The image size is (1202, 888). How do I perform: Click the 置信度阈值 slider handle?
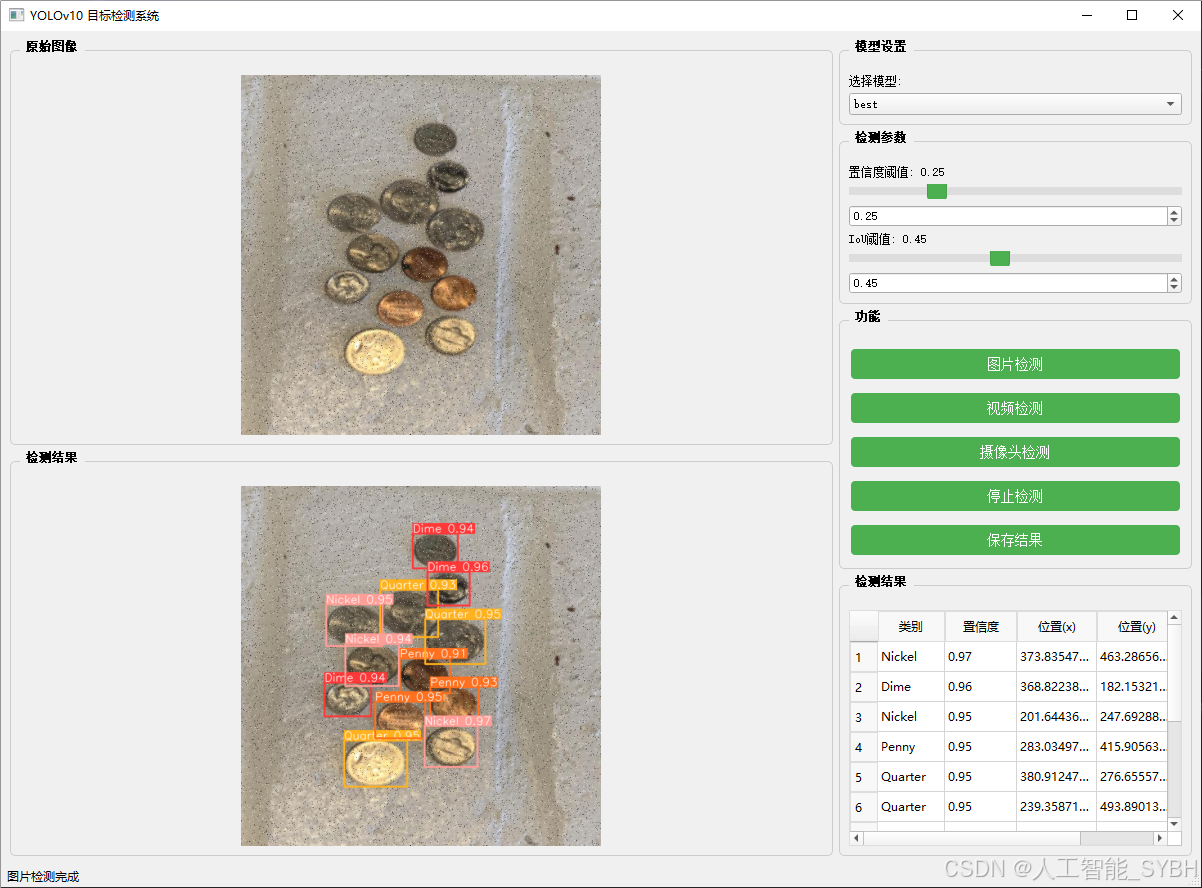937,191
